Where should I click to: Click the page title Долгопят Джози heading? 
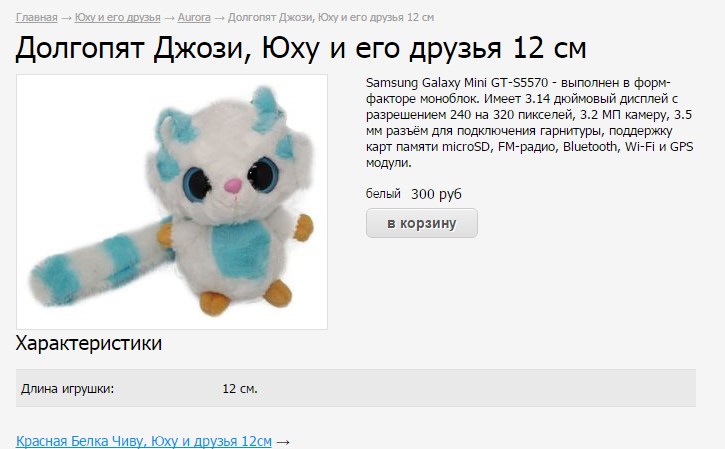[x=301, y=48]
